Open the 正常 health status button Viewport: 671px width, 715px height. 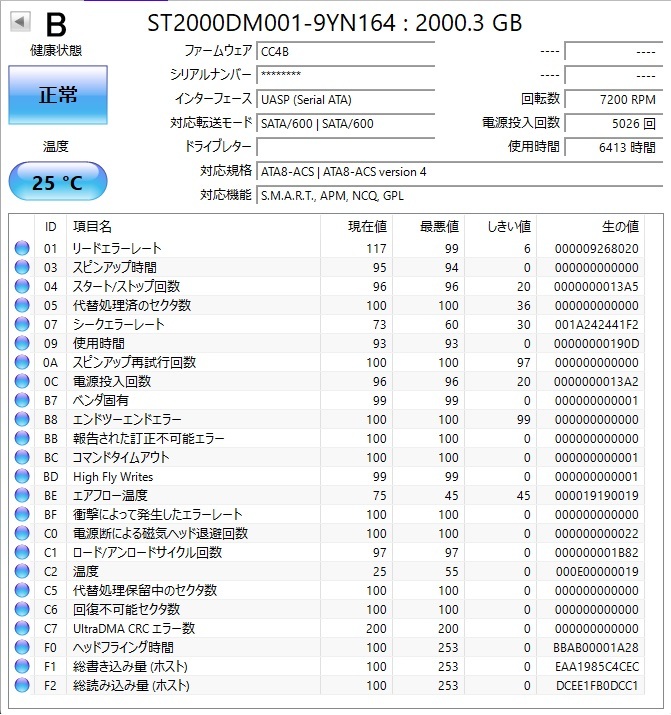pos(58,95)
